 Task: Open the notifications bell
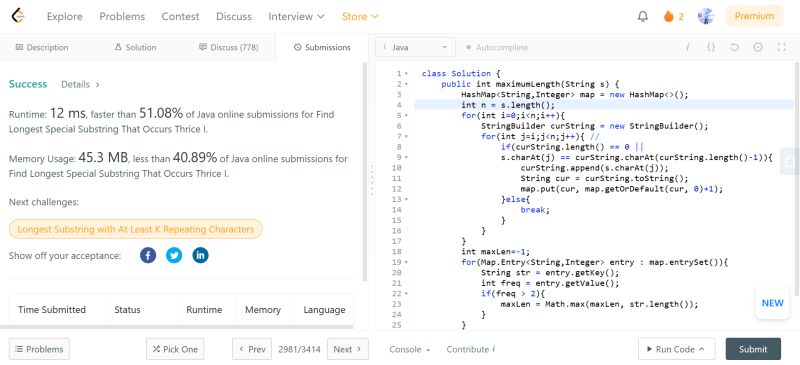click(x=643, y=16)
